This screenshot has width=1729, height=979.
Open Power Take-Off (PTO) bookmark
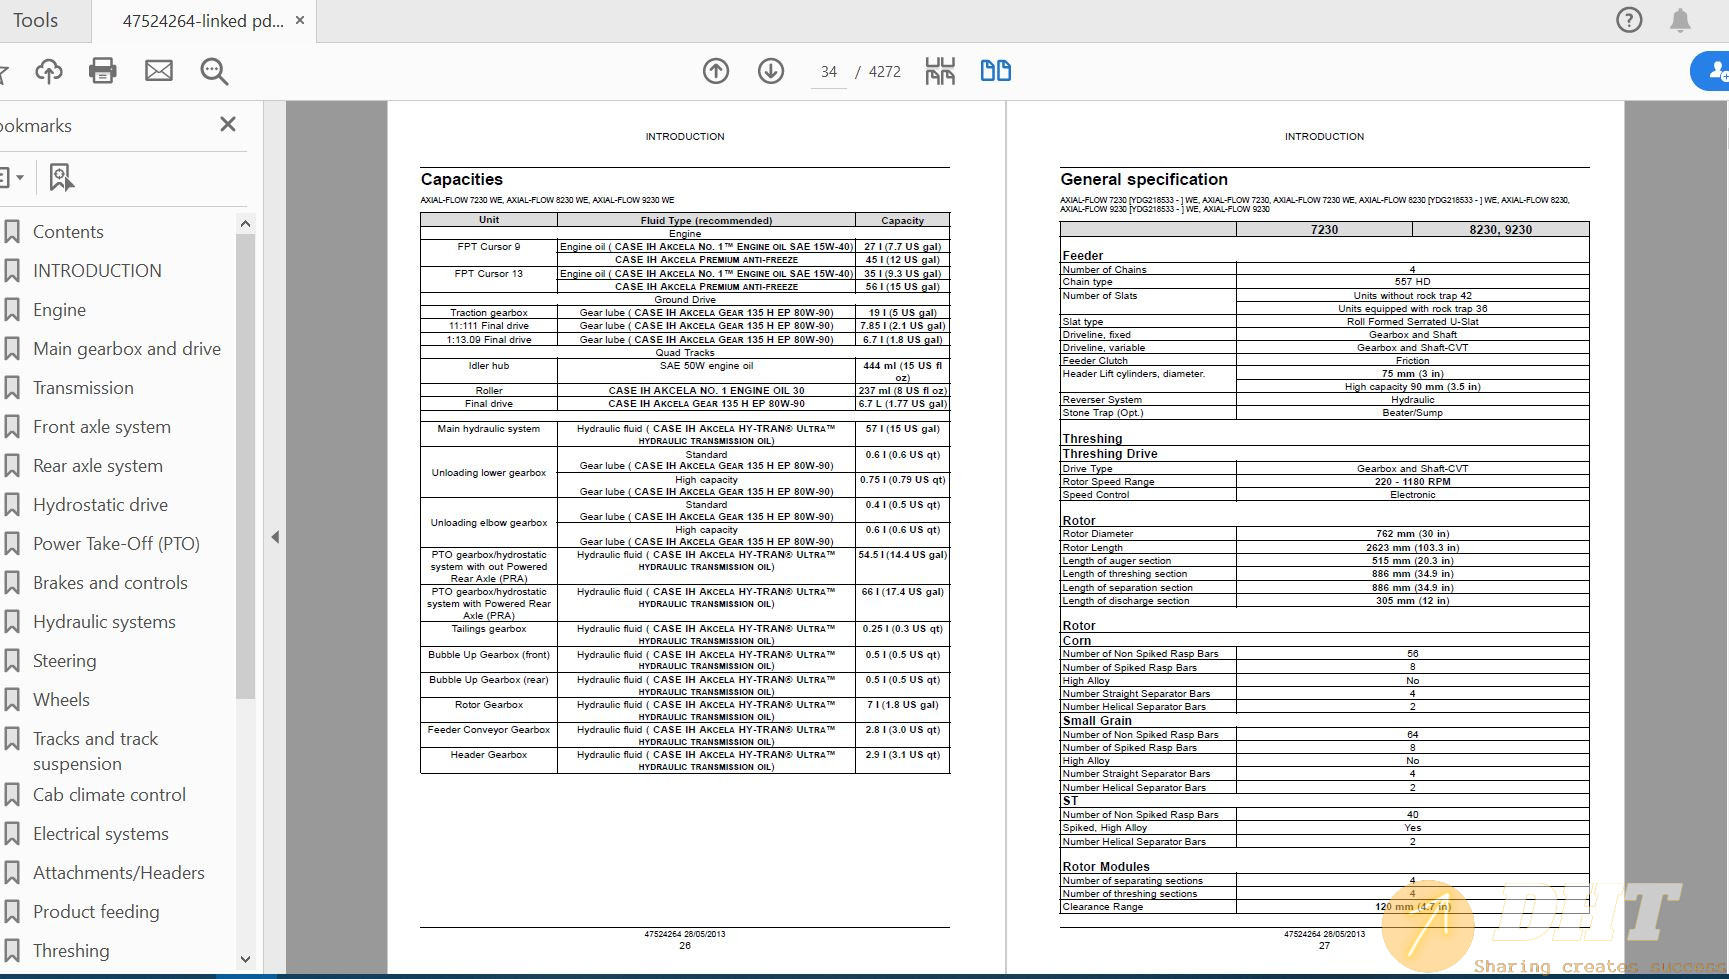tap(116, 544)
